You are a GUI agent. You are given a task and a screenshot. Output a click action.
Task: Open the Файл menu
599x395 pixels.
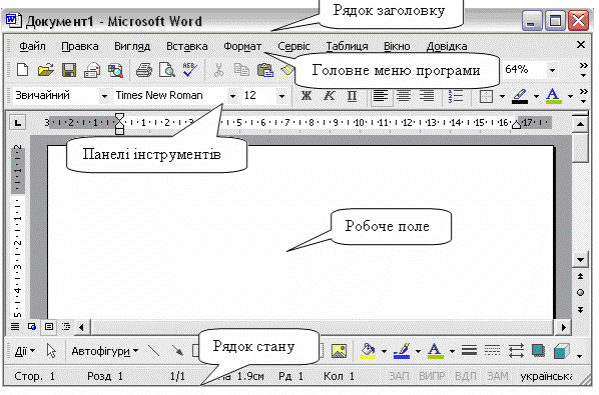(x=32, y=46)
